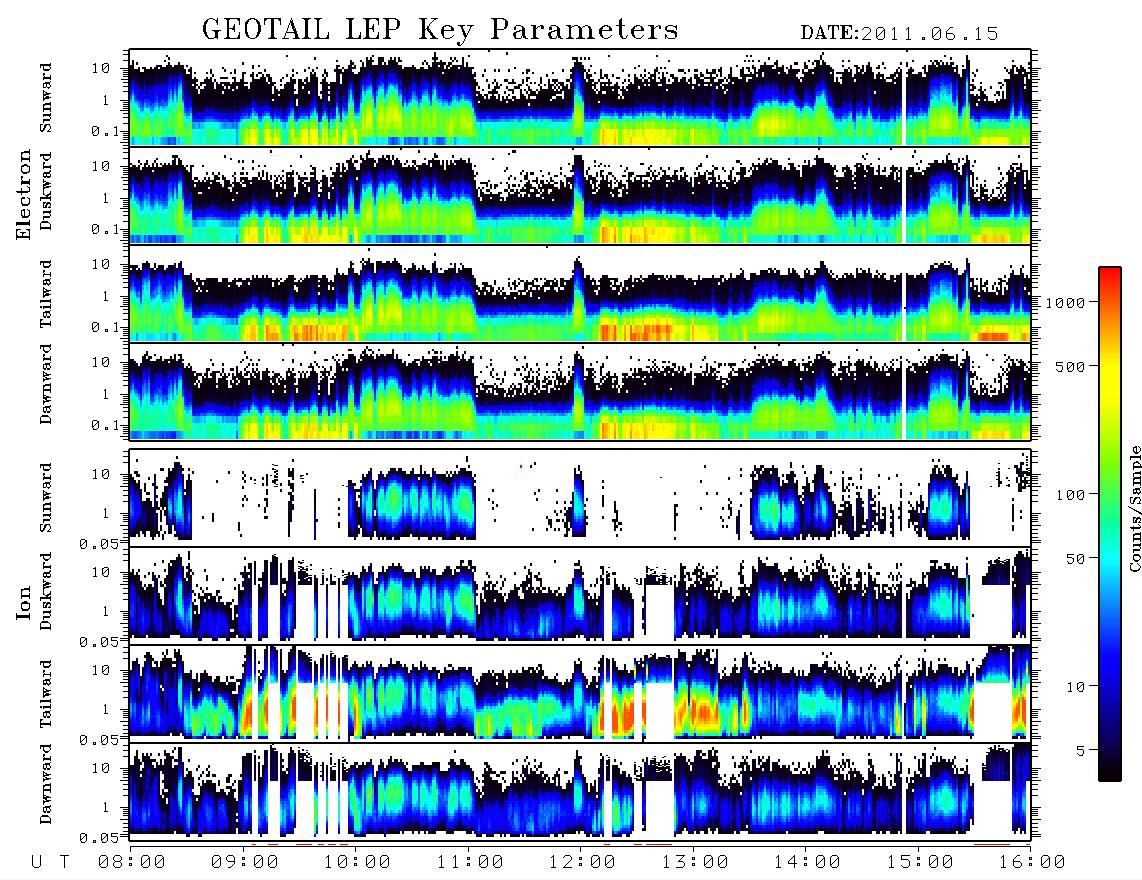
Task: Select the date label 'DATE:2011.06.15'
Action: [x=899, y=33]
